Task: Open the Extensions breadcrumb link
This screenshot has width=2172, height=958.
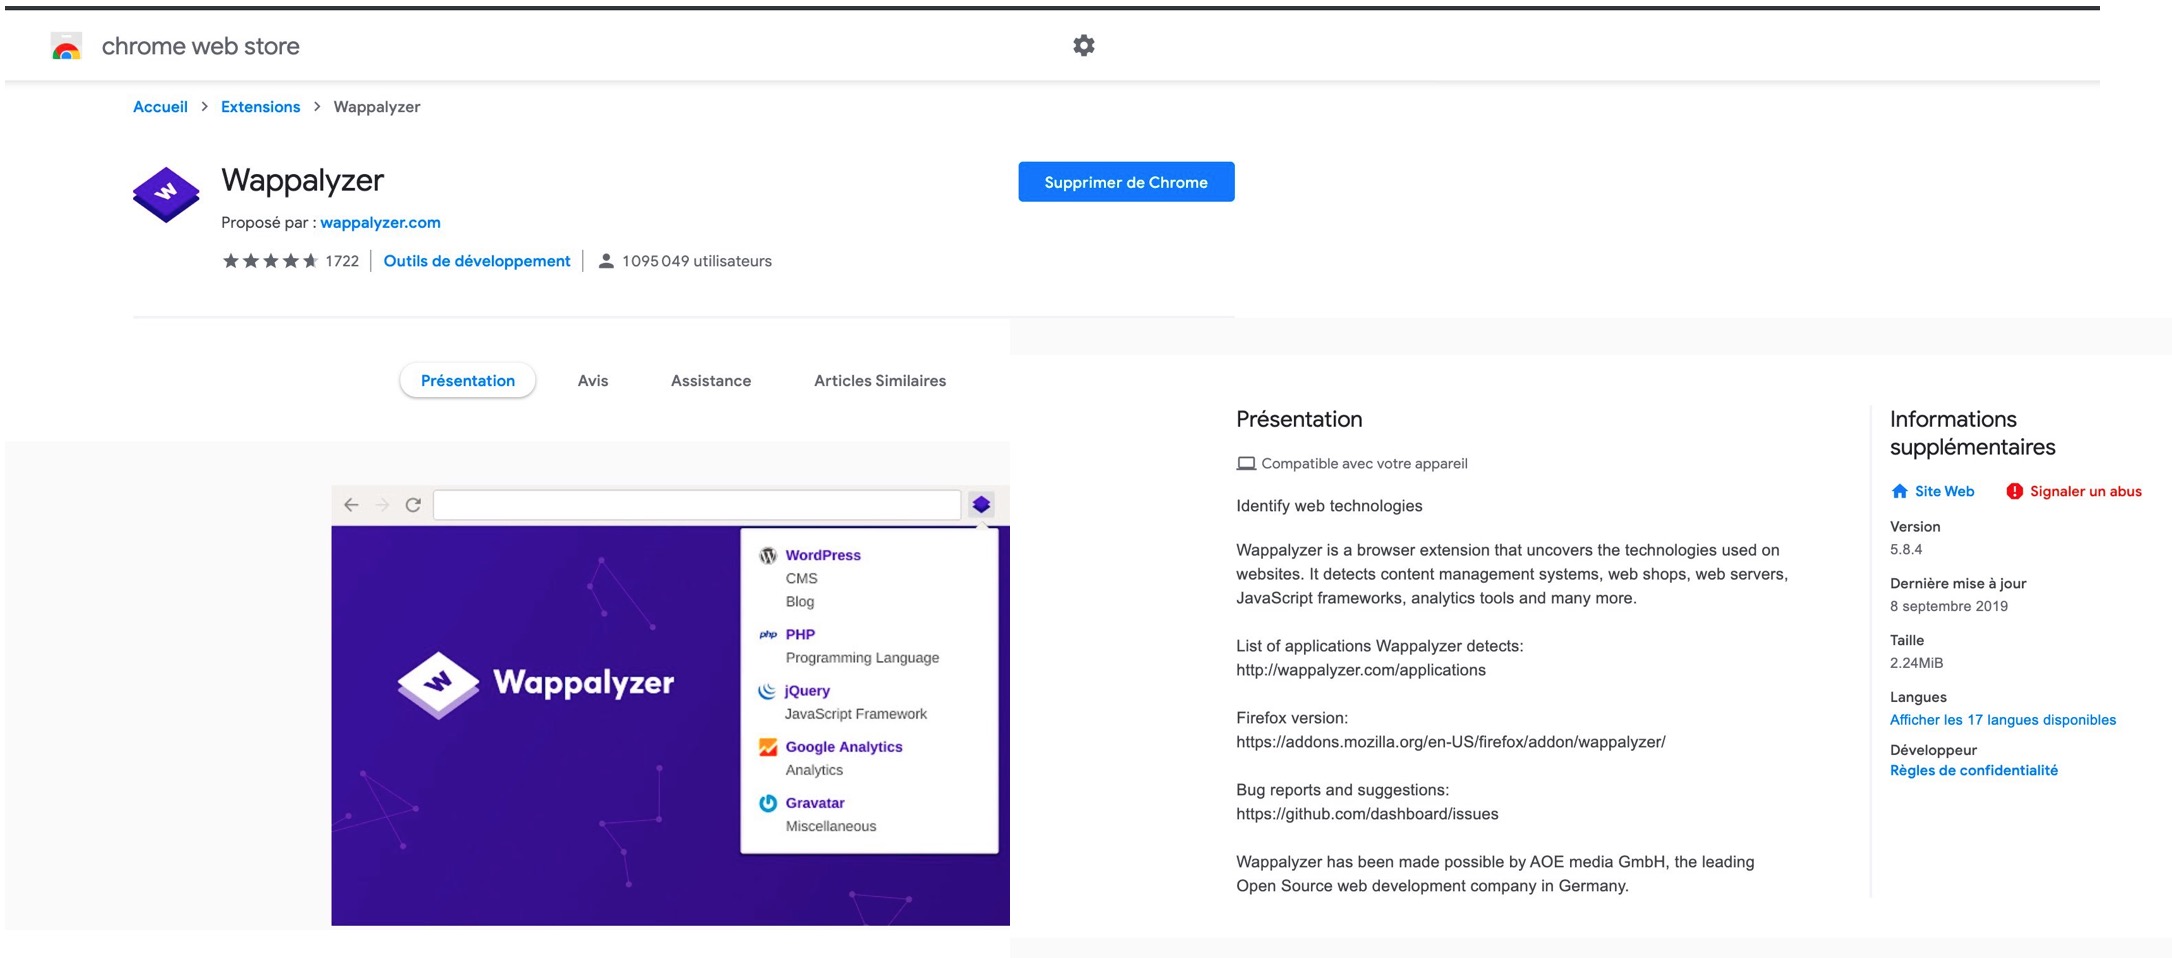Action: coord(260,107)
